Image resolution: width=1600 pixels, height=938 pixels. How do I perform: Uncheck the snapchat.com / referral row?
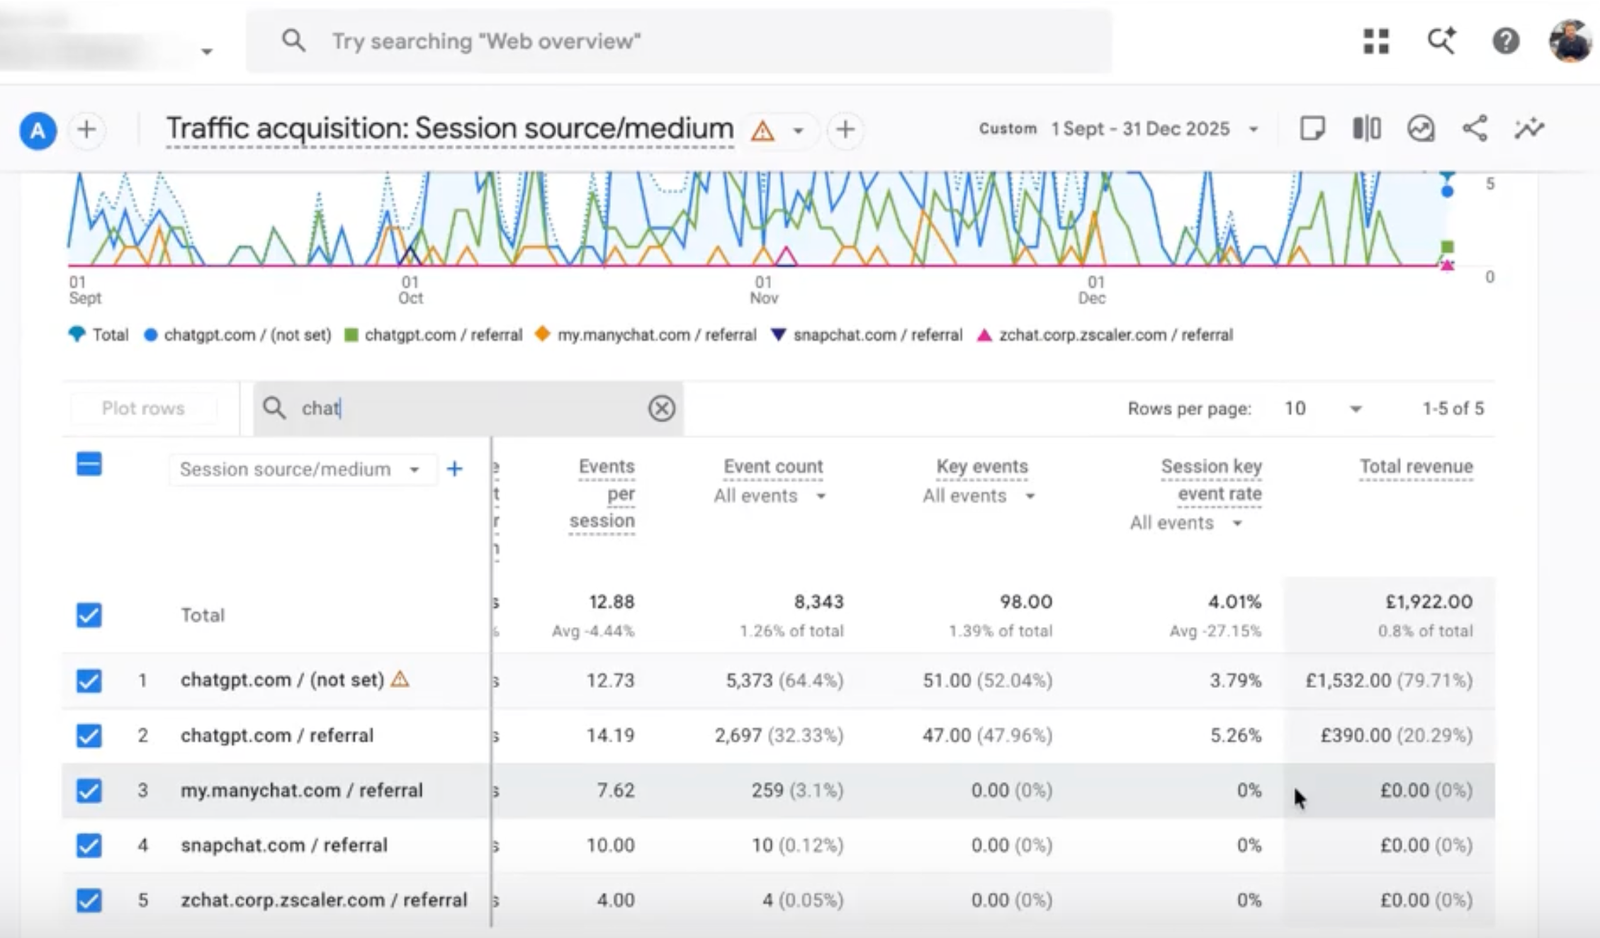(89, 846)
